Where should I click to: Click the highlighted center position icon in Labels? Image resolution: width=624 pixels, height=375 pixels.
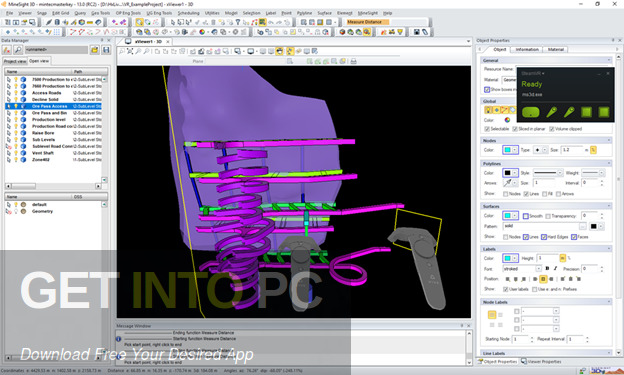click(x=543, y=279)
